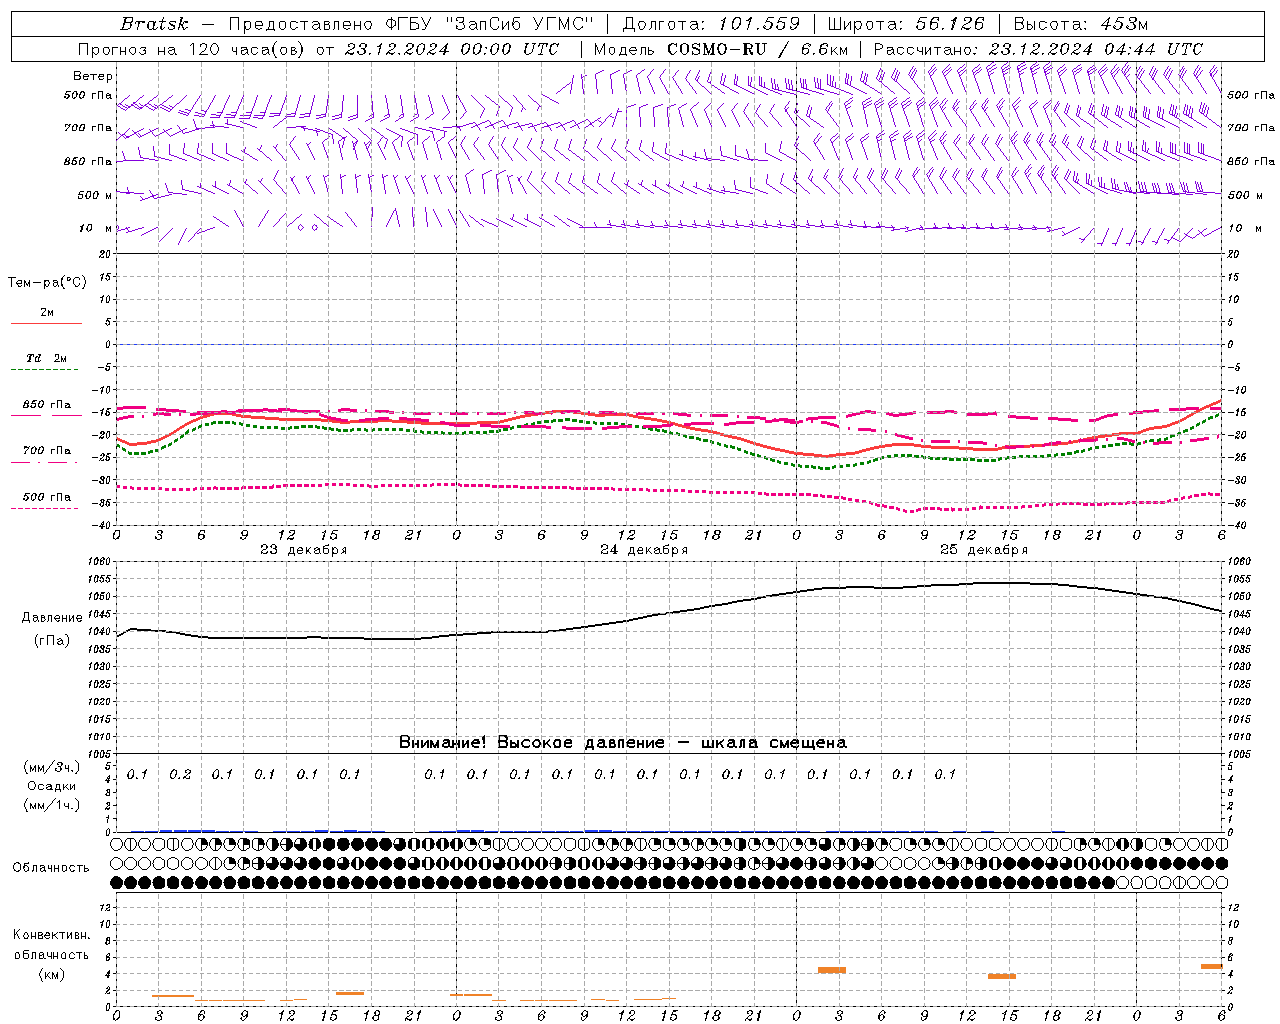Click the orange convective bar at 03h December 25
The image size is (1280, 1024).
click(832, 970)
